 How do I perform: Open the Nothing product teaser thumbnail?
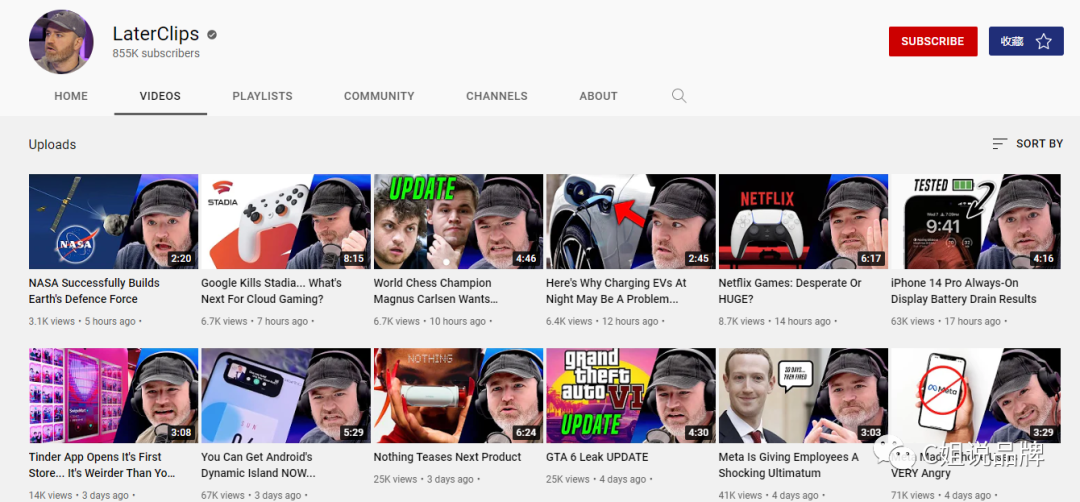tap(458, 395)
